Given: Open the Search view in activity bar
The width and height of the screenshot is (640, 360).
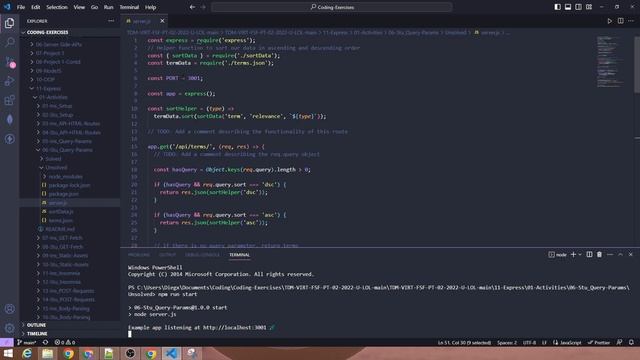Looking at the screenshot, I should click(x=9, y=42).
